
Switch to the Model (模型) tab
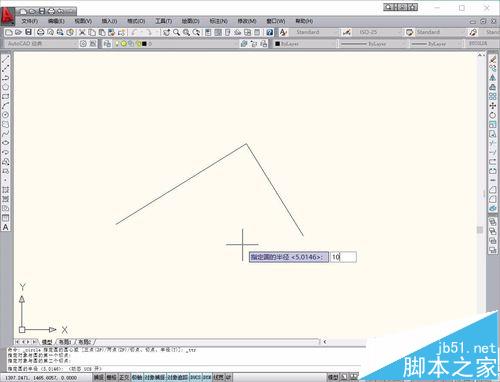[x=47, y=342]
